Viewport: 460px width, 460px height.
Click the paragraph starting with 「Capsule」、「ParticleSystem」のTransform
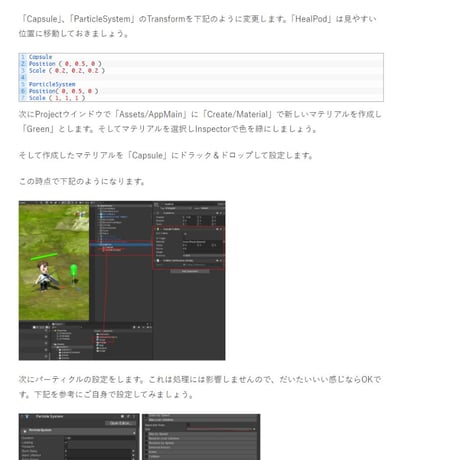(x=198, y=26)
